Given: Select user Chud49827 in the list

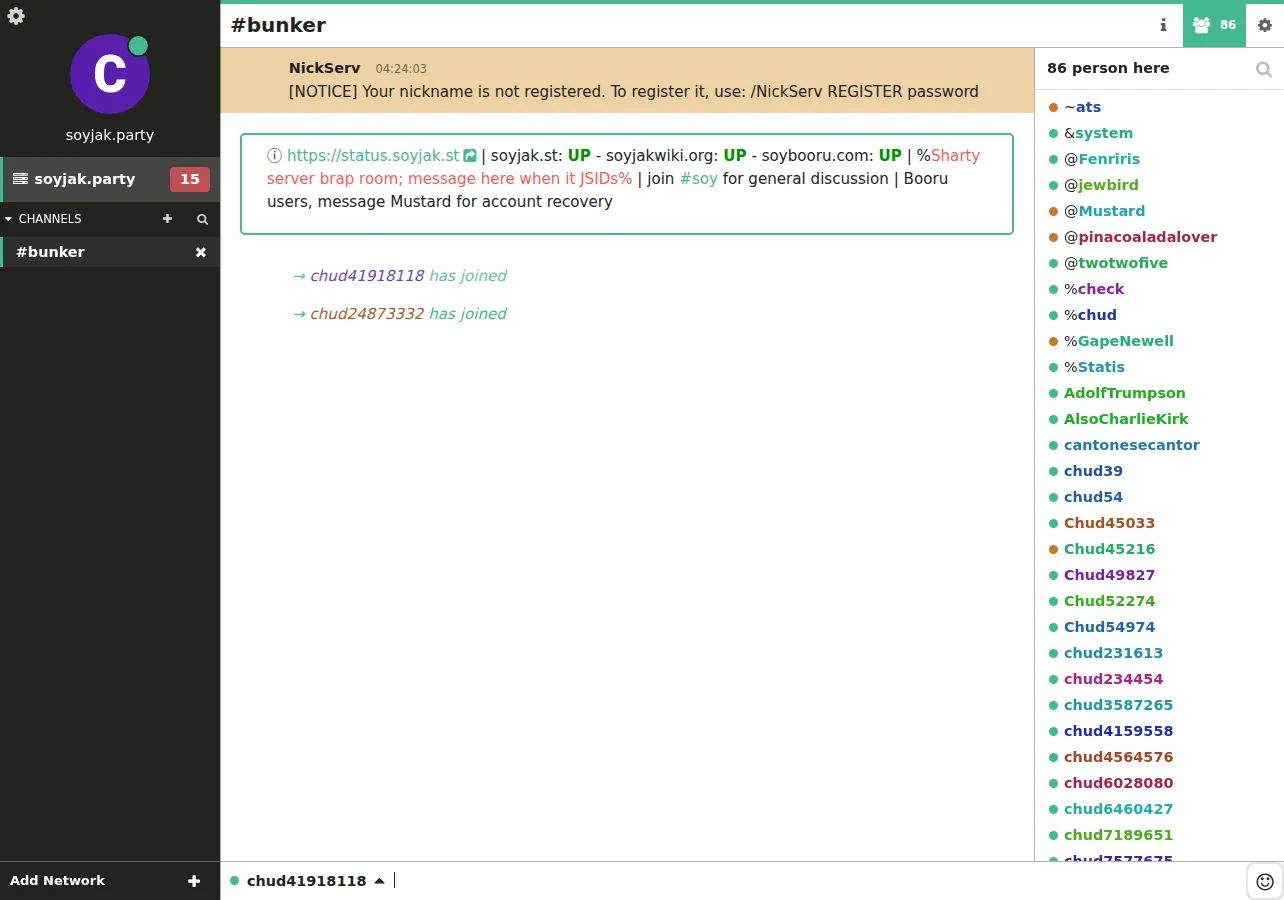Looking at the screenshot, I should (x=1109, y=575).
